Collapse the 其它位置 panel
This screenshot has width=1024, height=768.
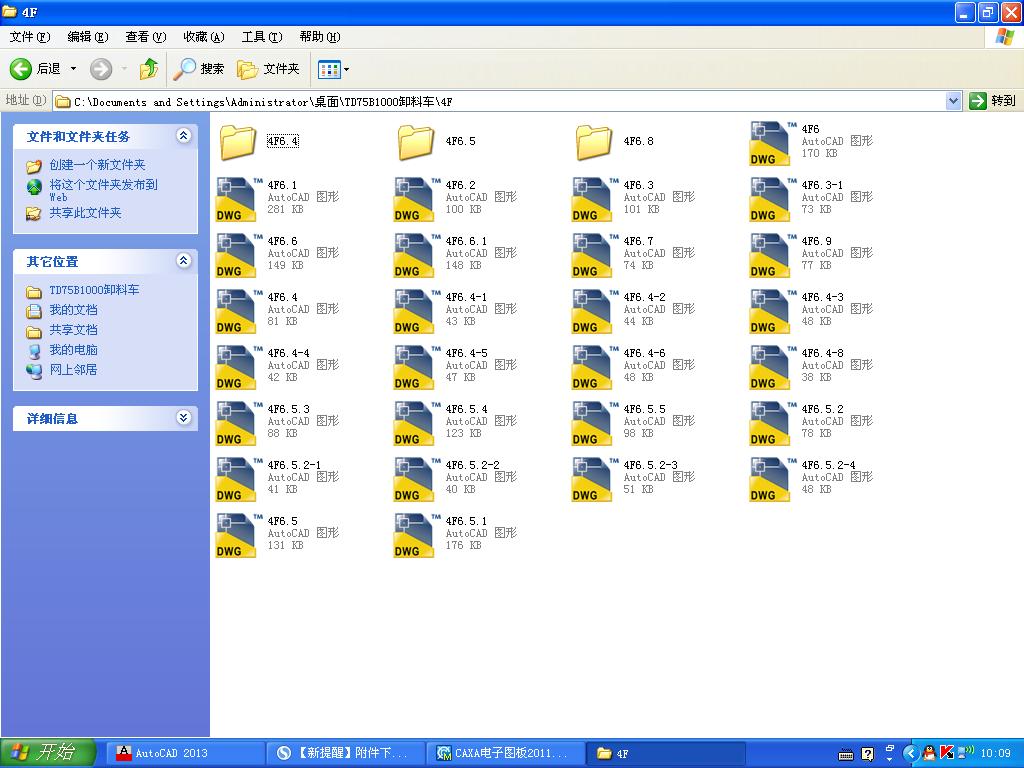pyautogui.click(x=184, y=261)
